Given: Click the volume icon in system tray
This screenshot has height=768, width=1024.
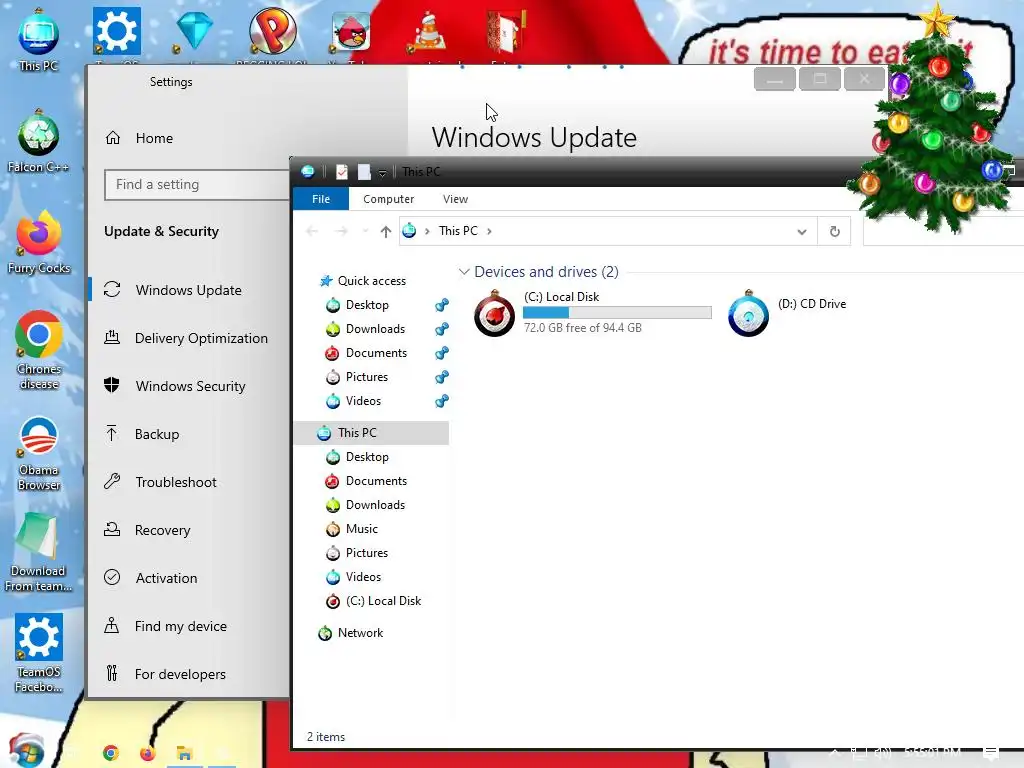Looking at the screenshot, I should tap(882, 753).
